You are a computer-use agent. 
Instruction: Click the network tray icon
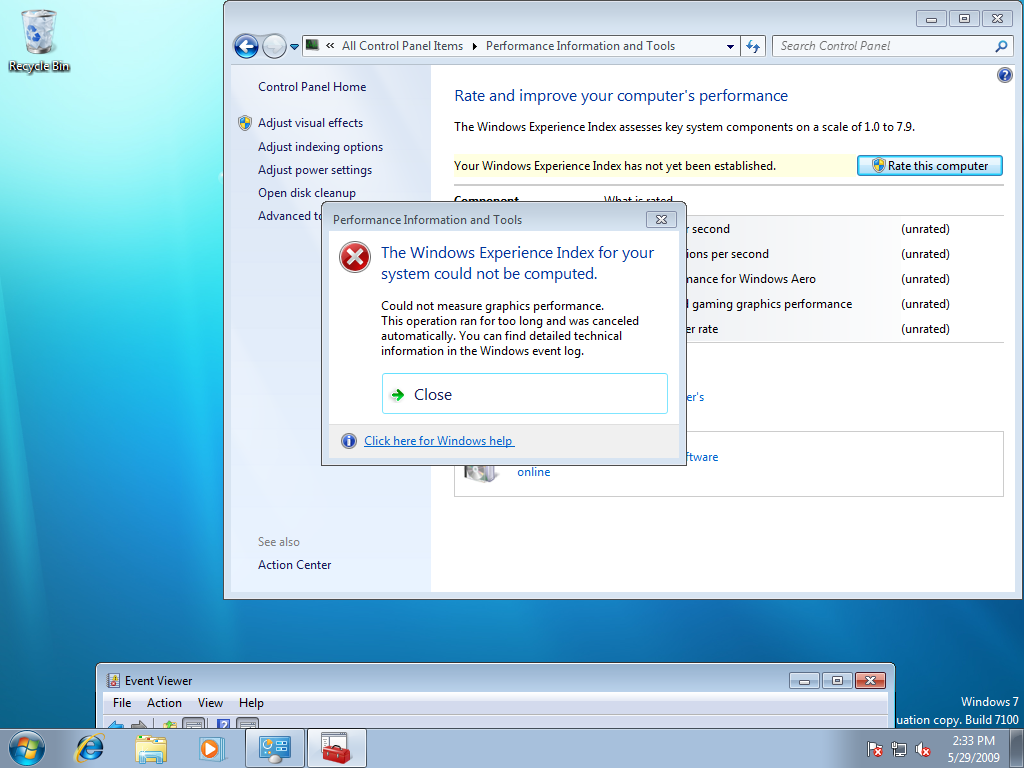click(899, 748)
